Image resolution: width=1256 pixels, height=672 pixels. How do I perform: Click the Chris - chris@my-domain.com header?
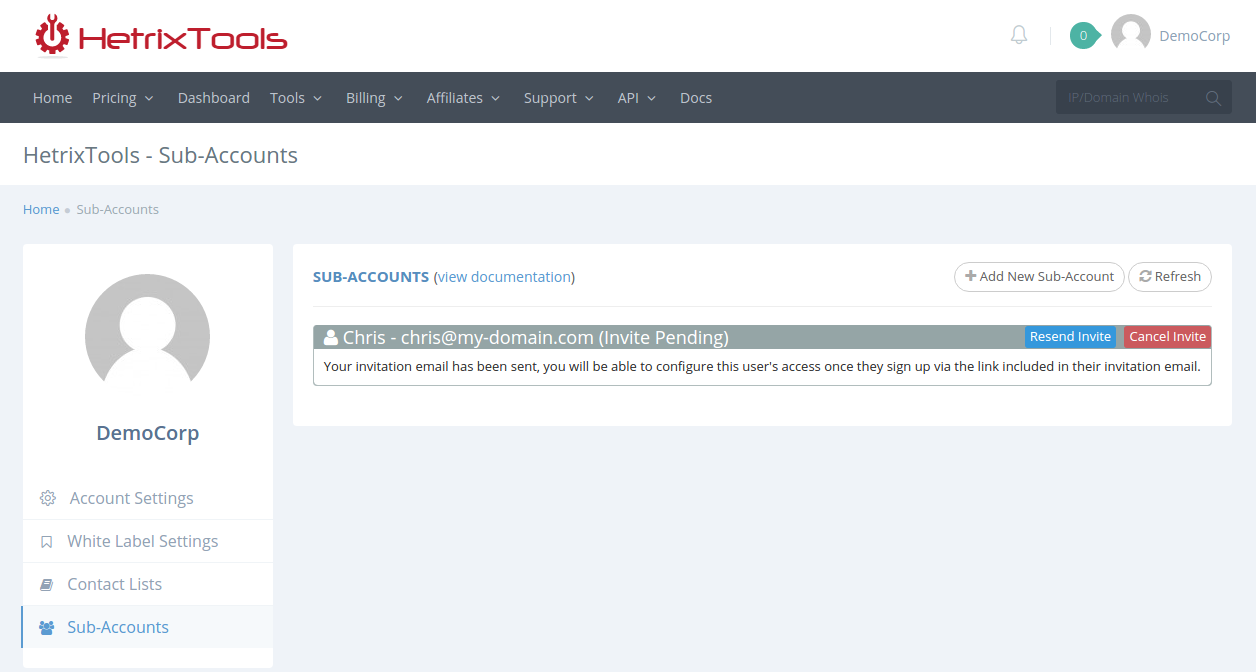coord(535,337)
